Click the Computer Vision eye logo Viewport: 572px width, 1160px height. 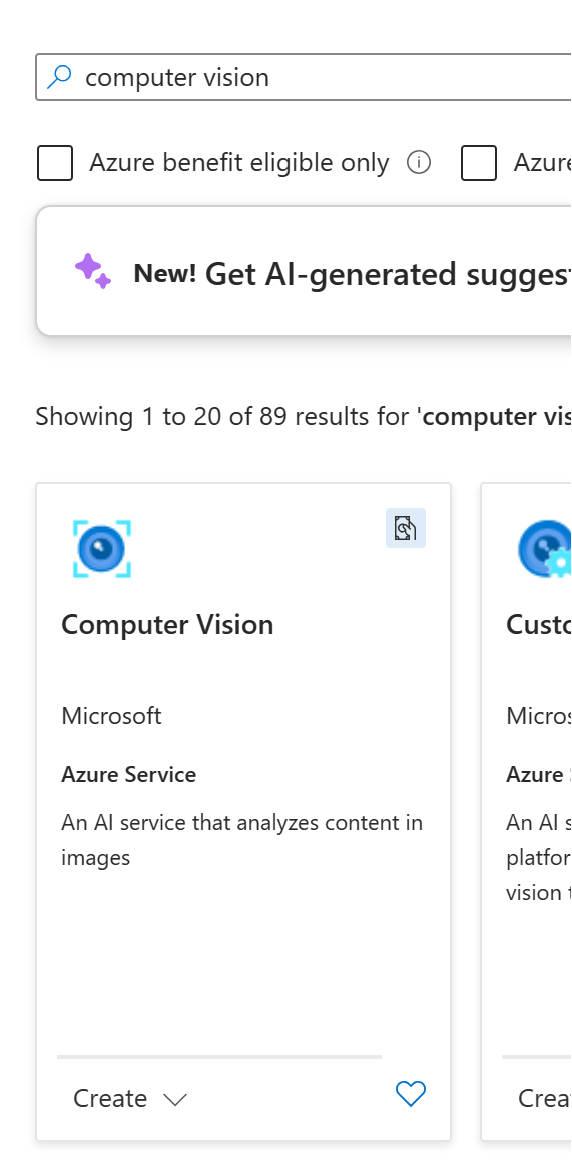click(x=102, y=548)
